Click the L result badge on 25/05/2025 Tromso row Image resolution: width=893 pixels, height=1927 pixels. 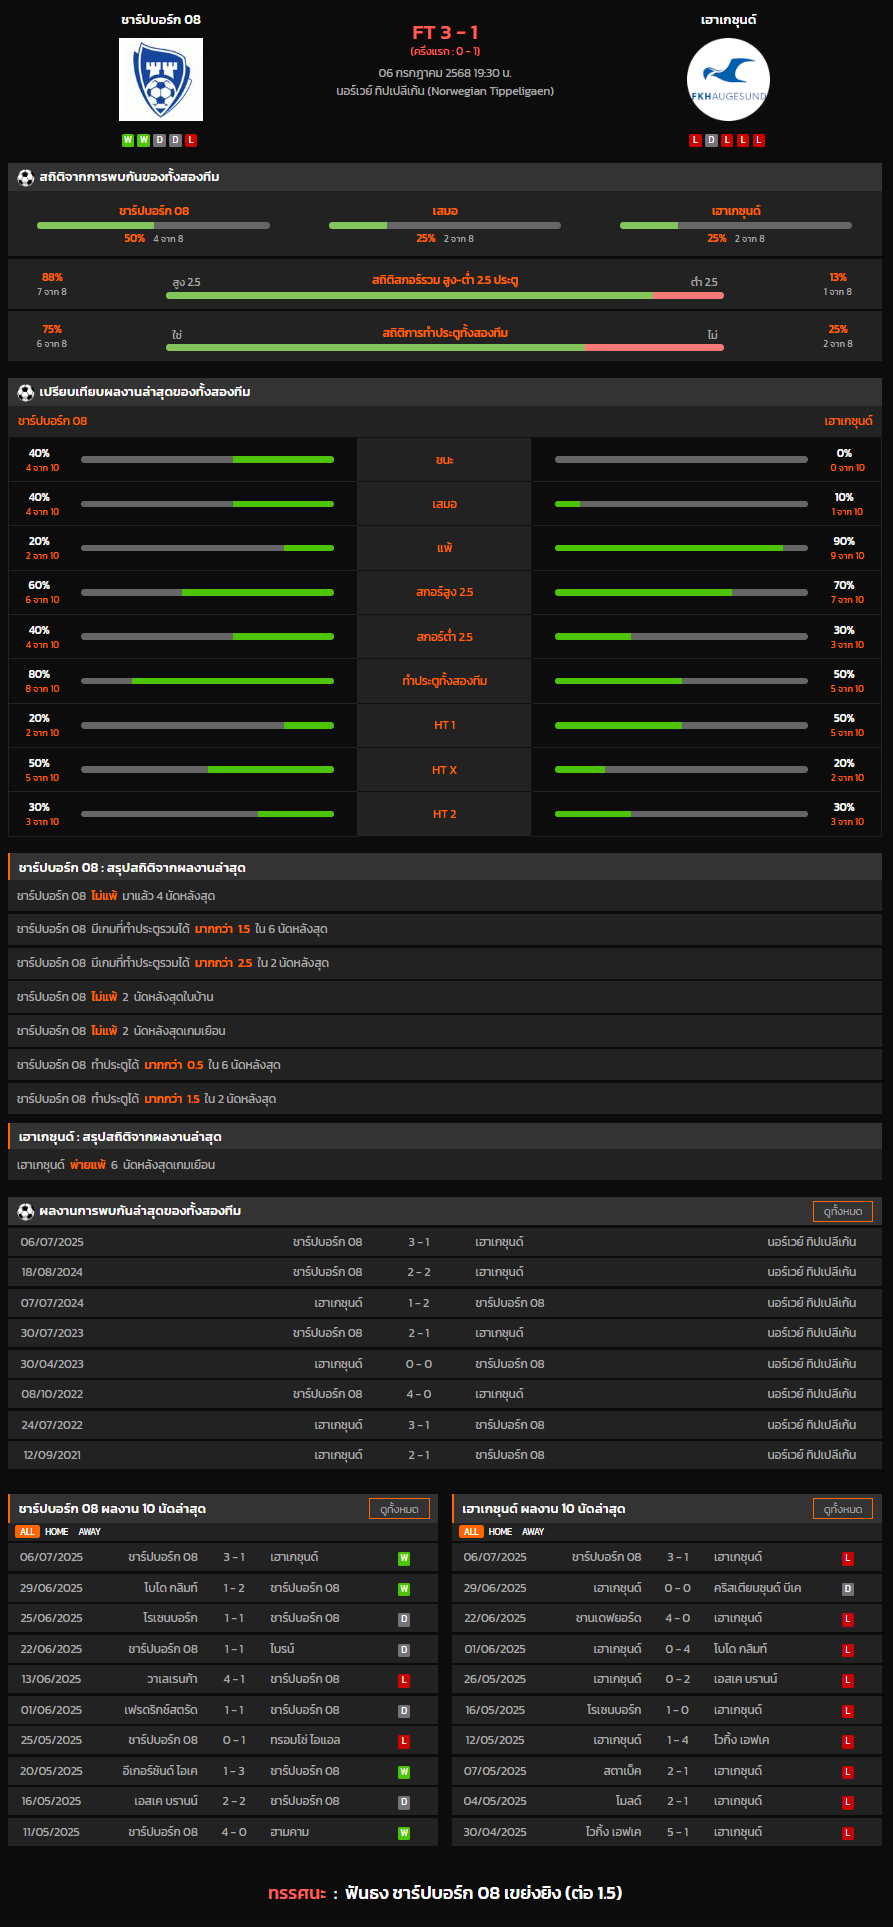[x=404, y=1741]
